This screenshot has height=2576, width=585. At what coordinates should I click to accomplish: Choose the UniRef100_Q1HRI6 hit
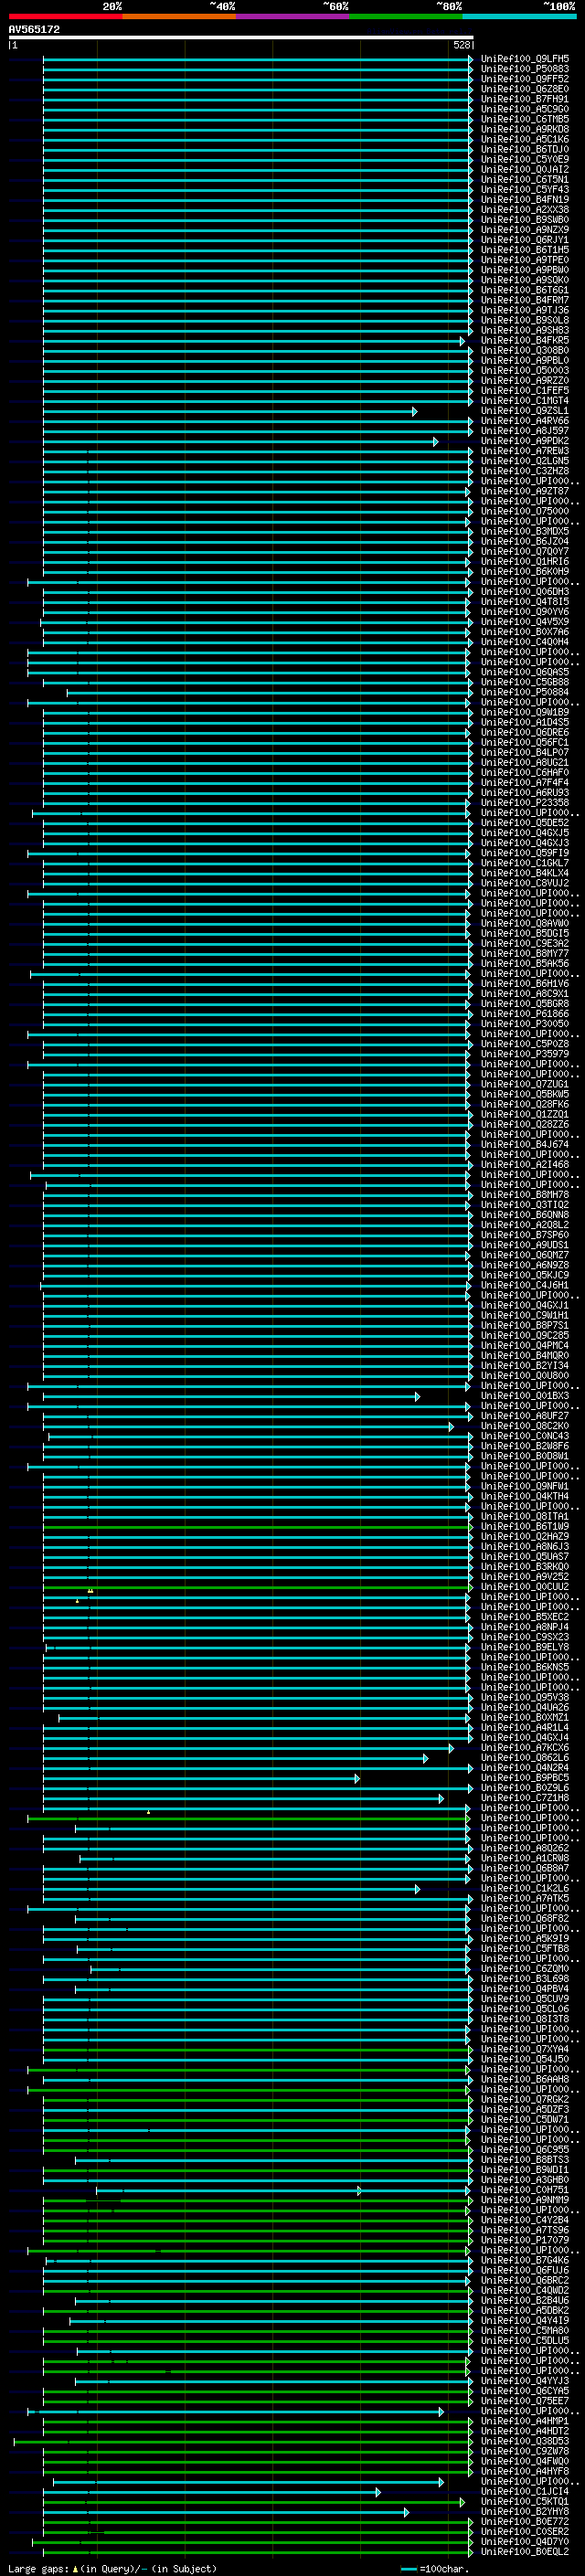(x=525, y=561)
